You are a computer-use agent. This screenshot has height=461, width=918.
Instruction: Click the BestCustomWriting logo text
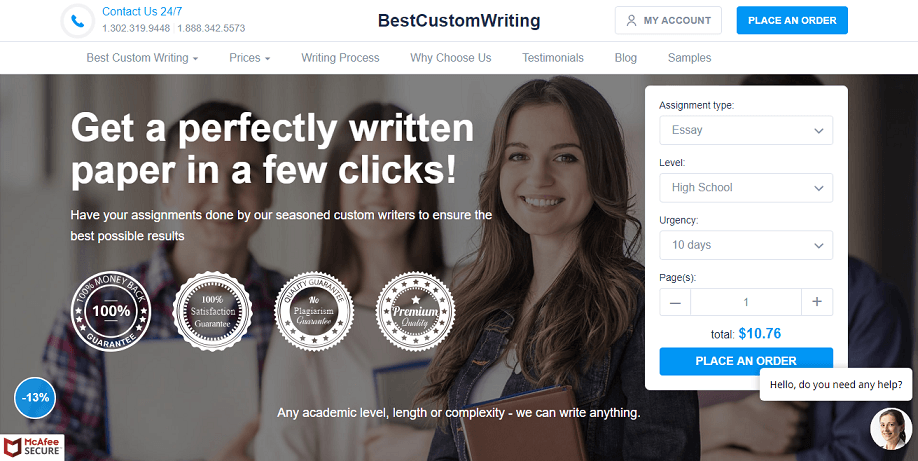pos(459,21)
